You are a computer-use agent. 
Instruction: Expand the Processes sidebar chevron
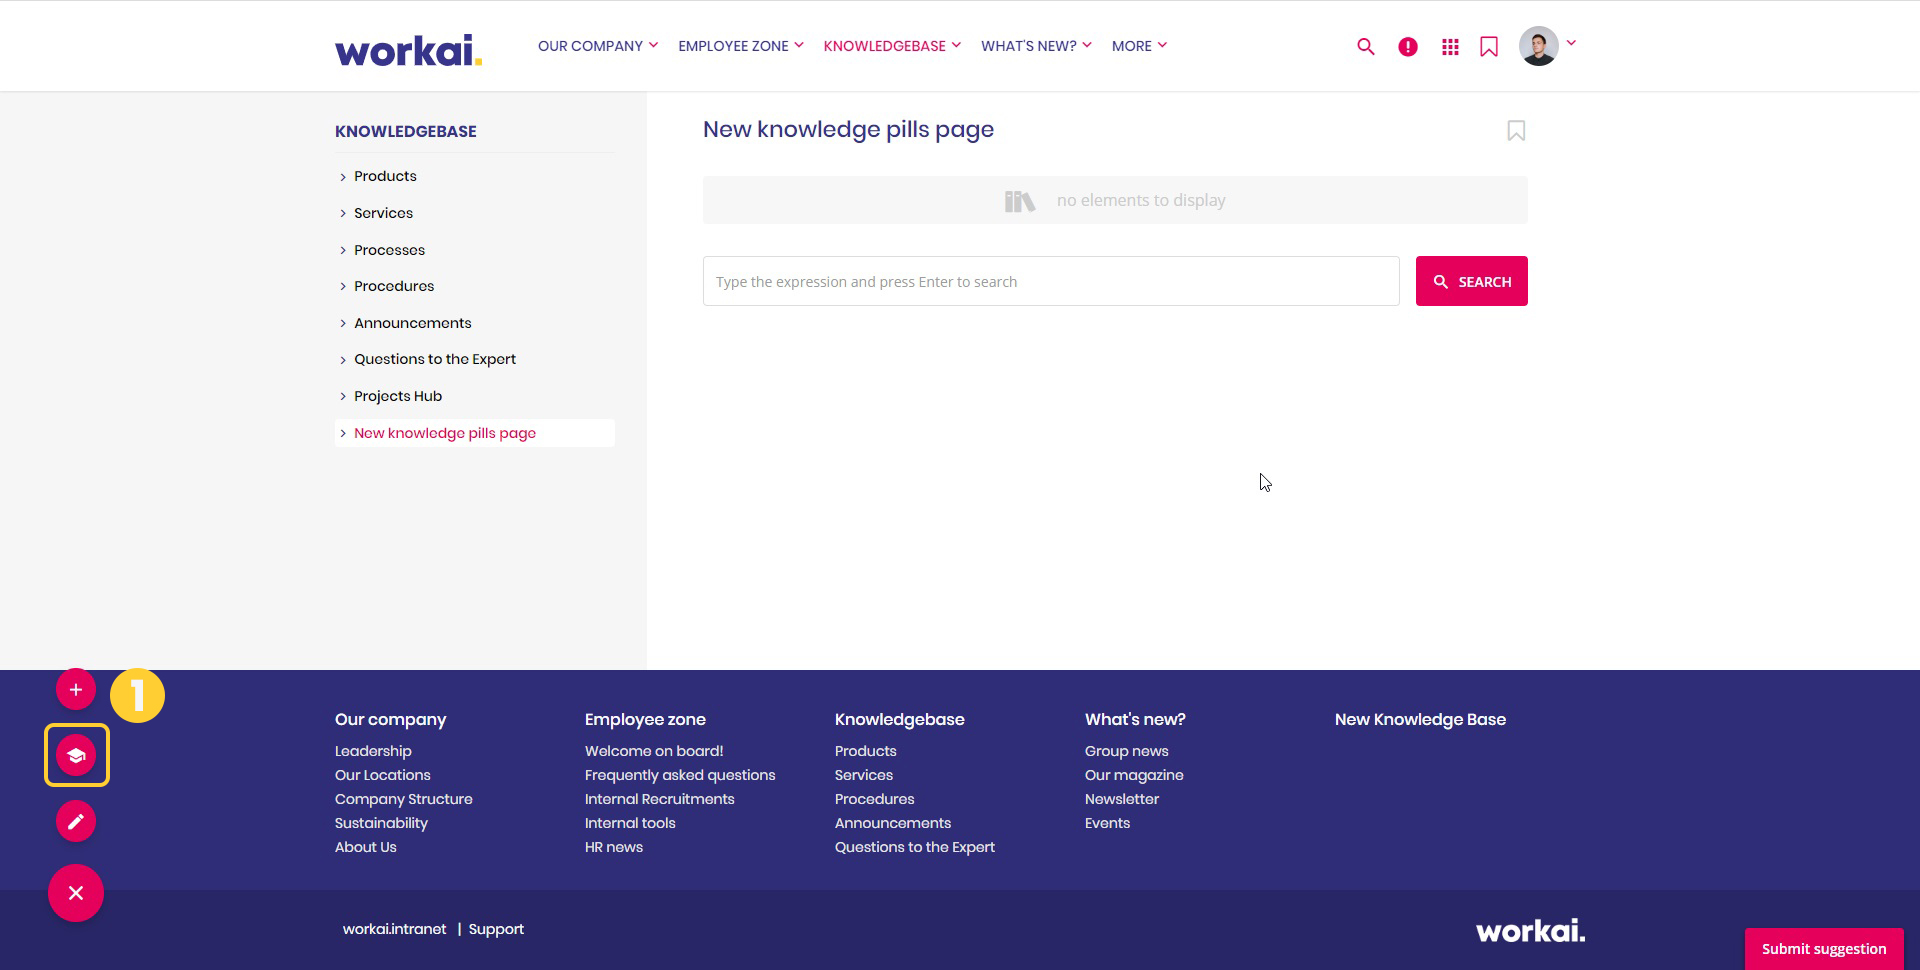point(343,250)
